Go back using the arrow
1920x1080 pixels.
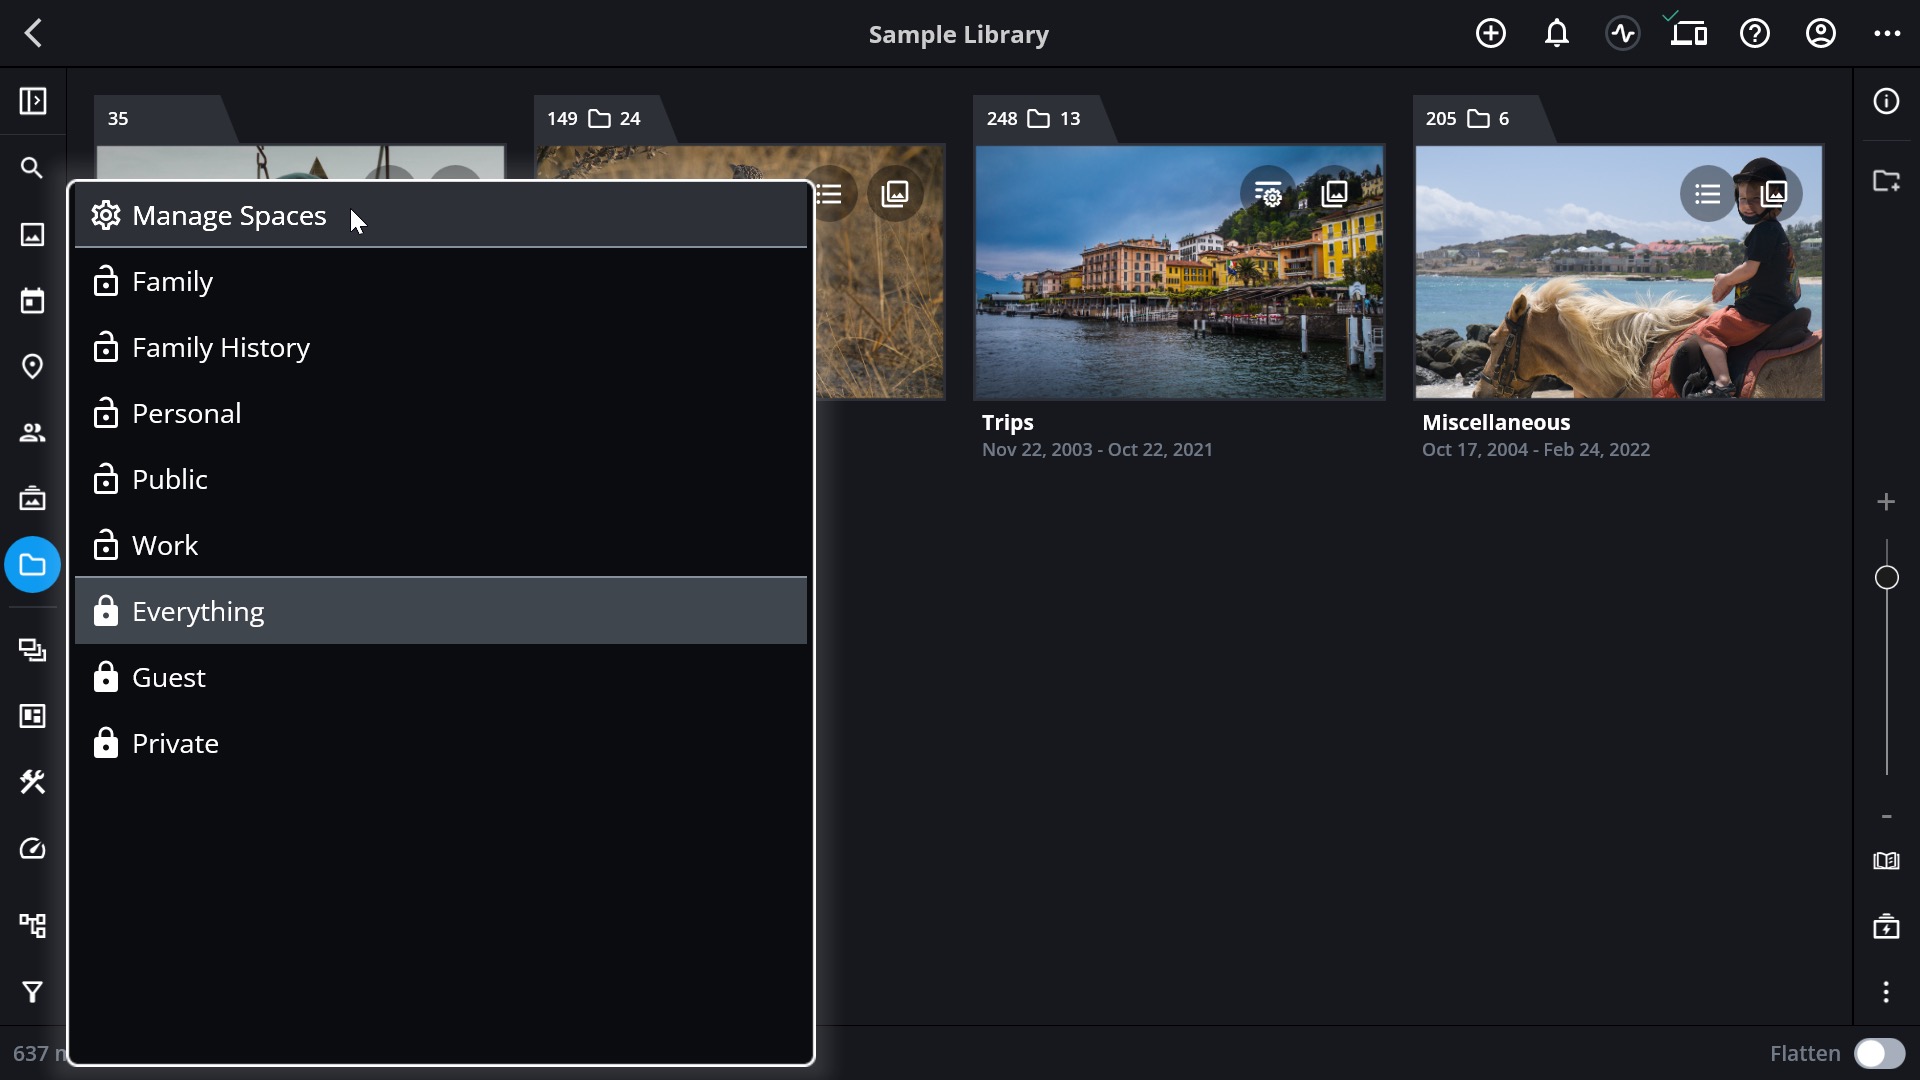coord(33,34)
